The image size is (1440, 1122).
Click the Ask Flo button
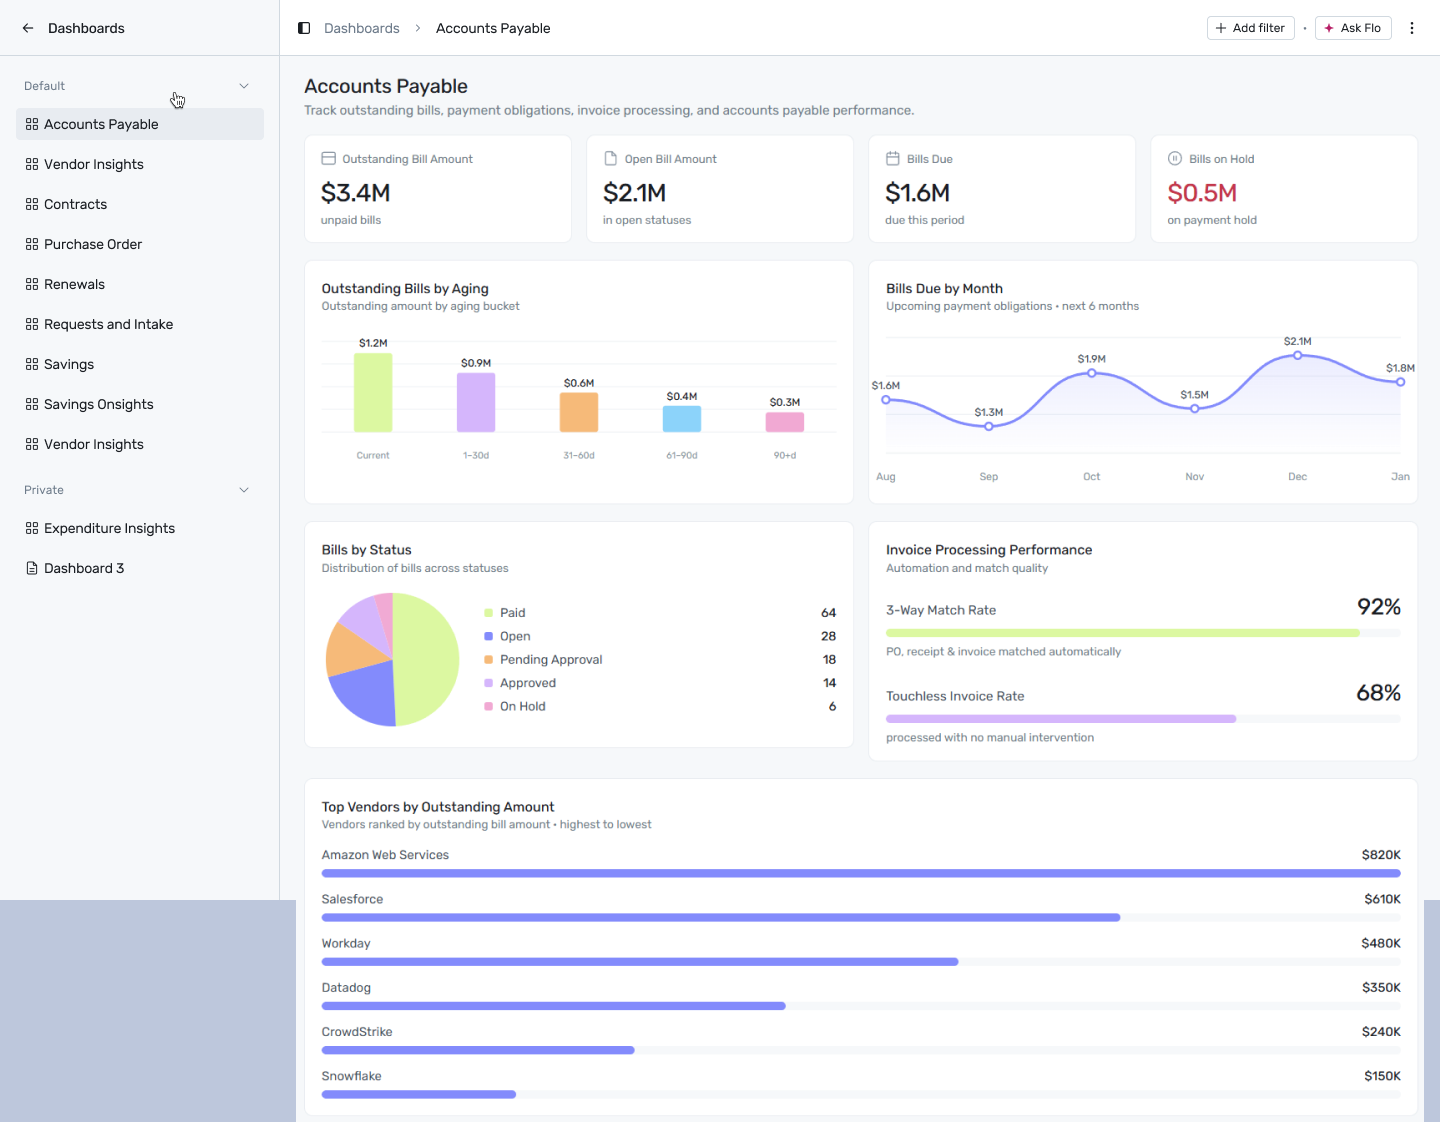point(1353,28)
